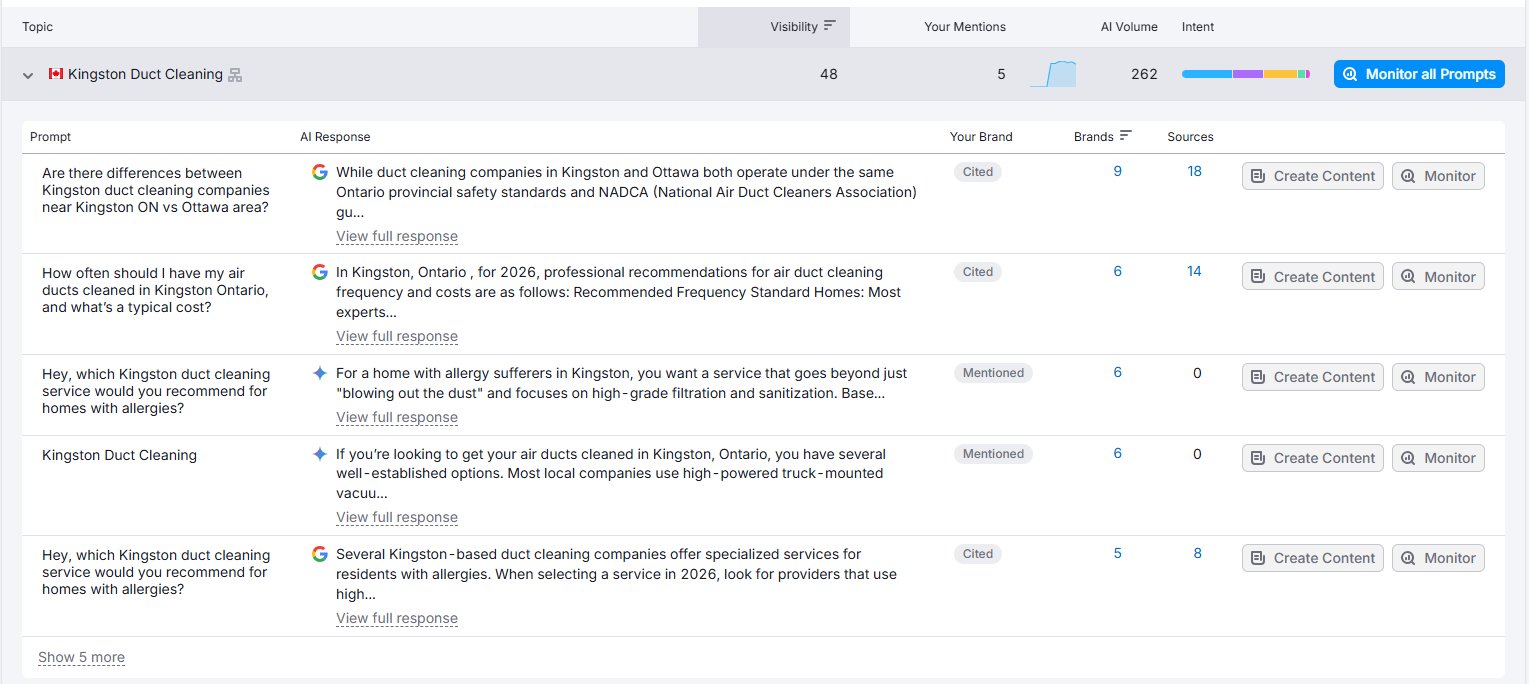Click the purple segment of the intent bar
The height and width of the screenshot is (684, 1529).
1248,74
